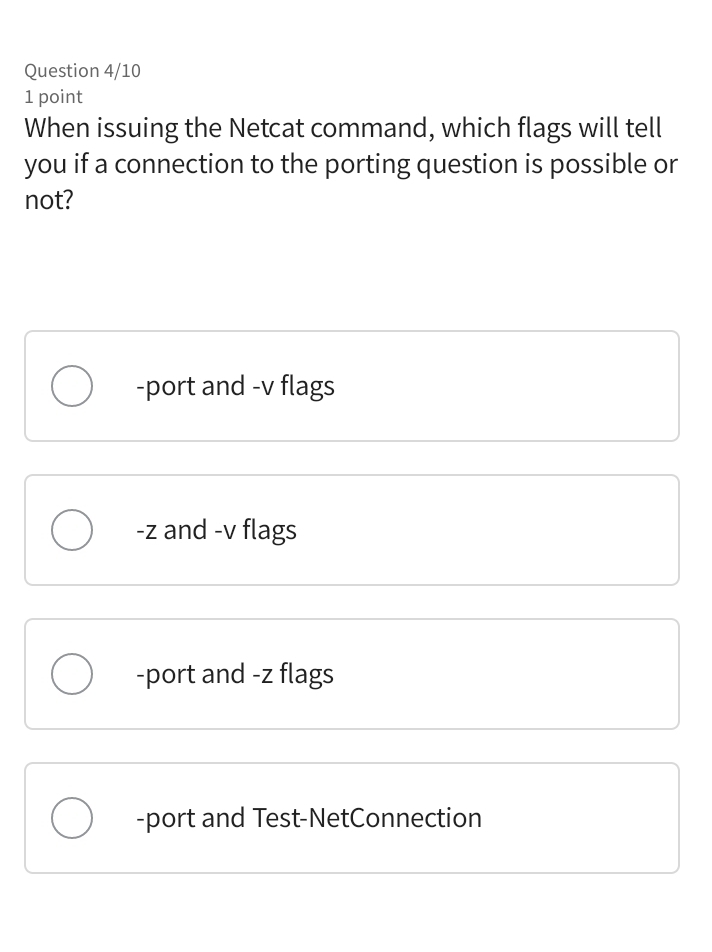Click the "-z and -v flags" answer text
The height and width of the screenshot is (952, 712).
click(x=216, y=530)
